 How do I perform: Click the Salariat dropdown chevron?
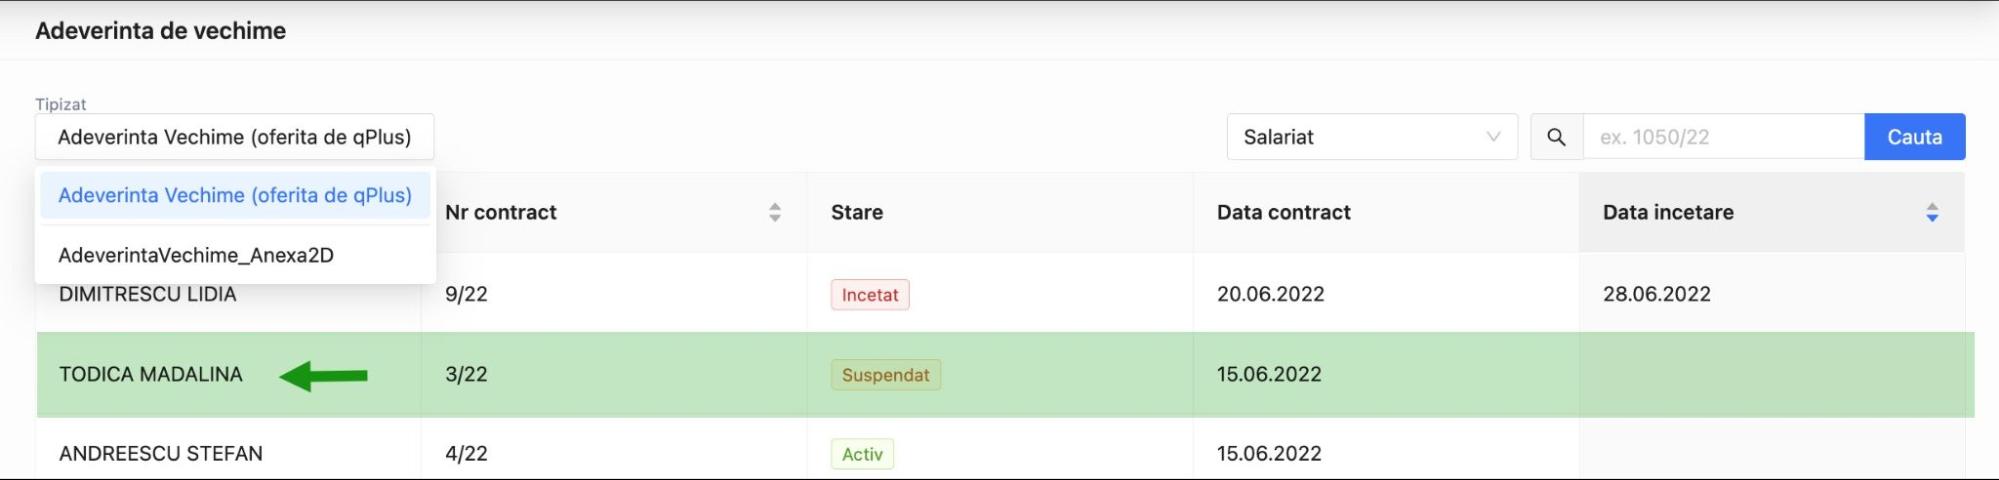click(1493, 137)
